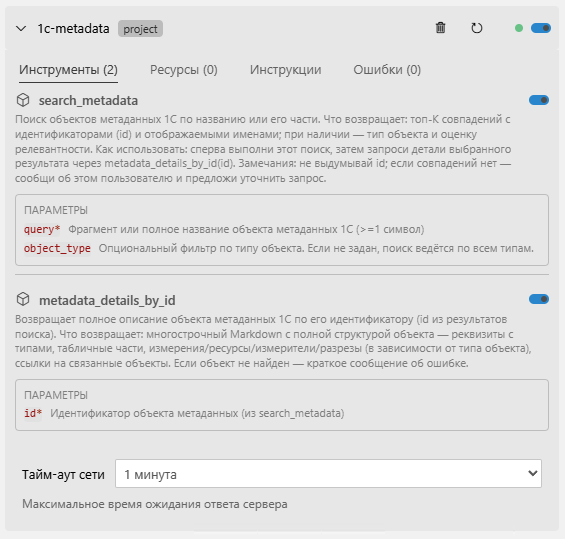Switch to the Ресурсы (0) tab
565x539 pixels.
[x=184, y=70]
